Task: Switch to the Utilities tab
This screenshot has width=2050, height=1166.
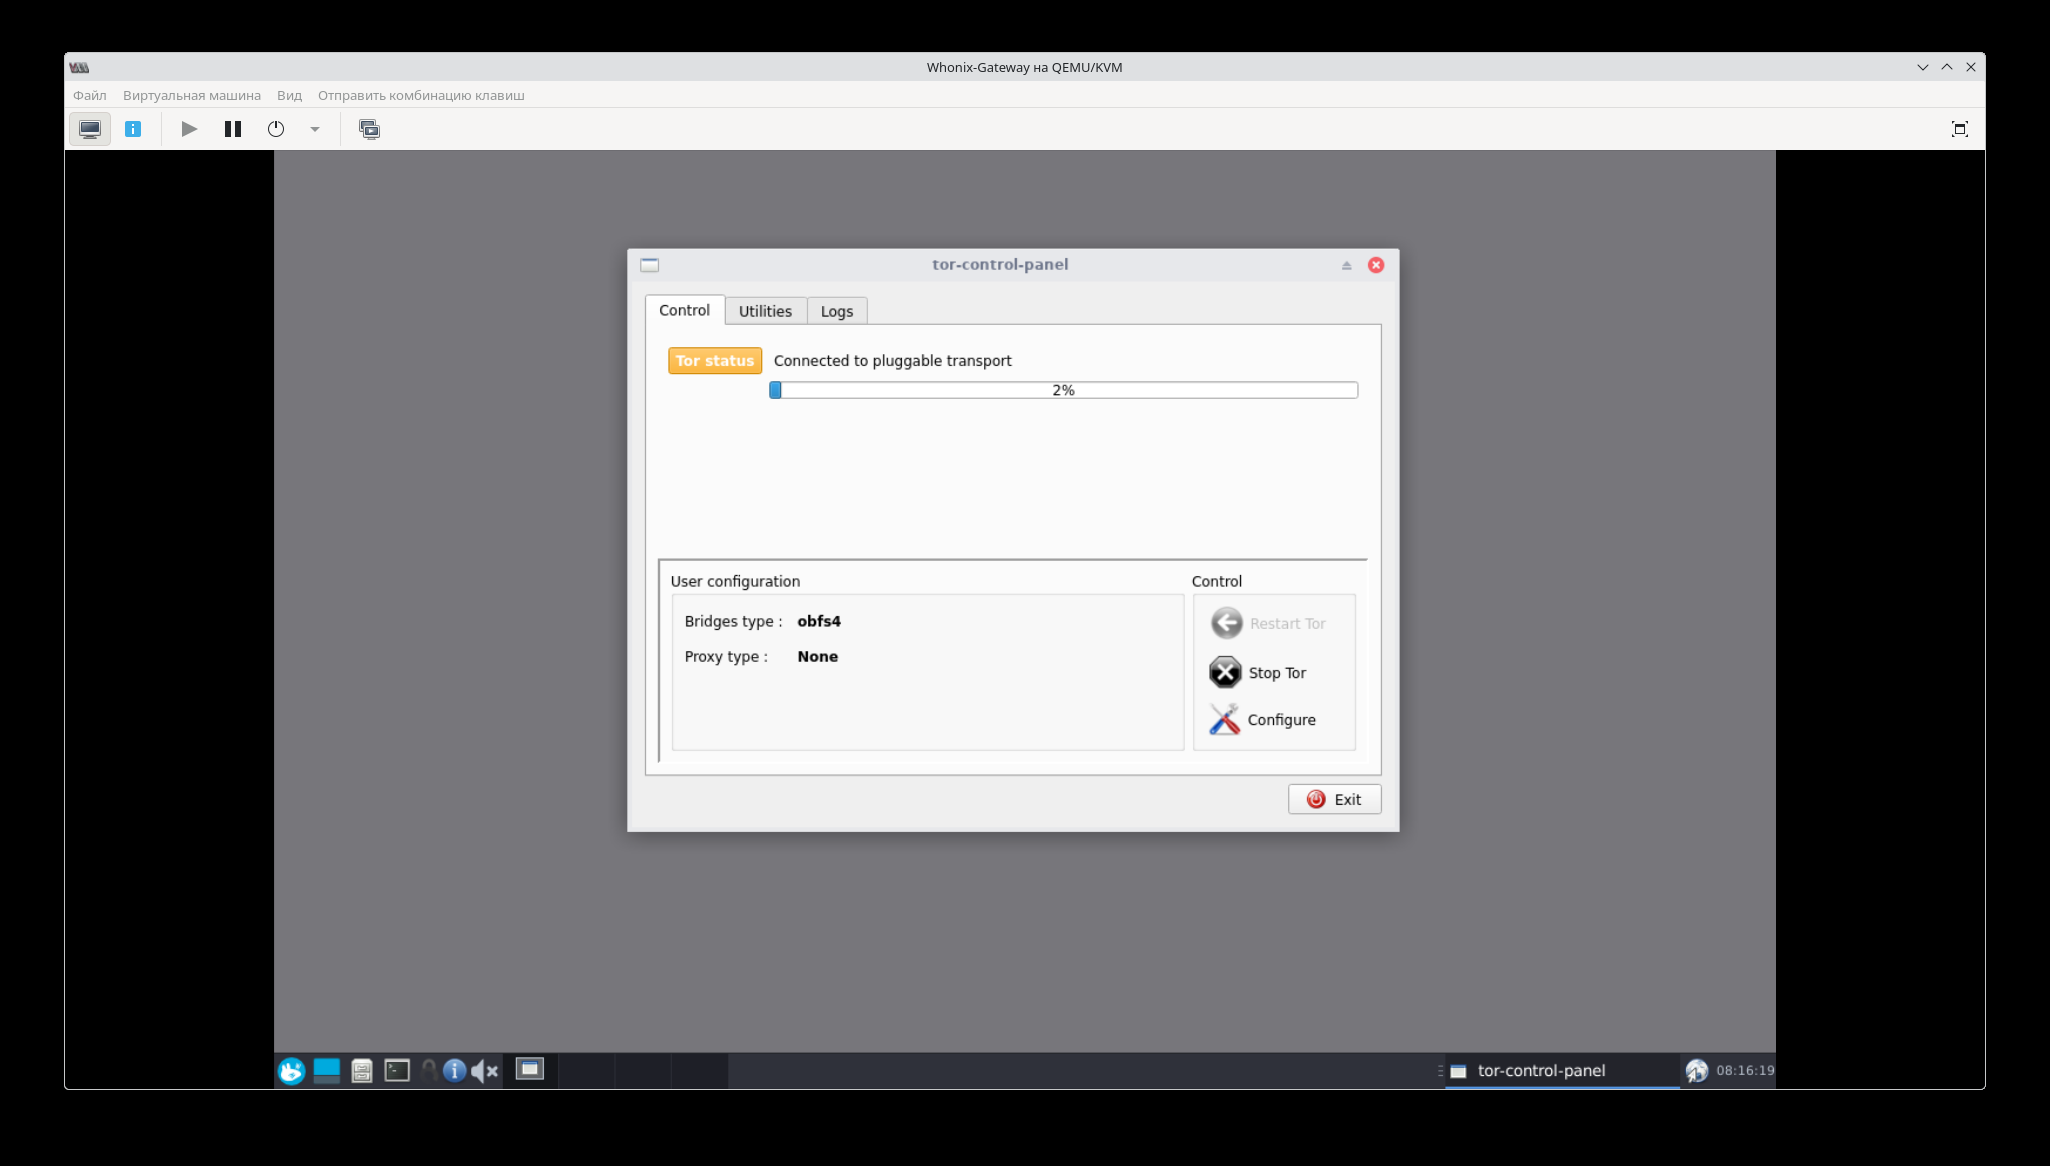Action: click(x=765, y=311)
